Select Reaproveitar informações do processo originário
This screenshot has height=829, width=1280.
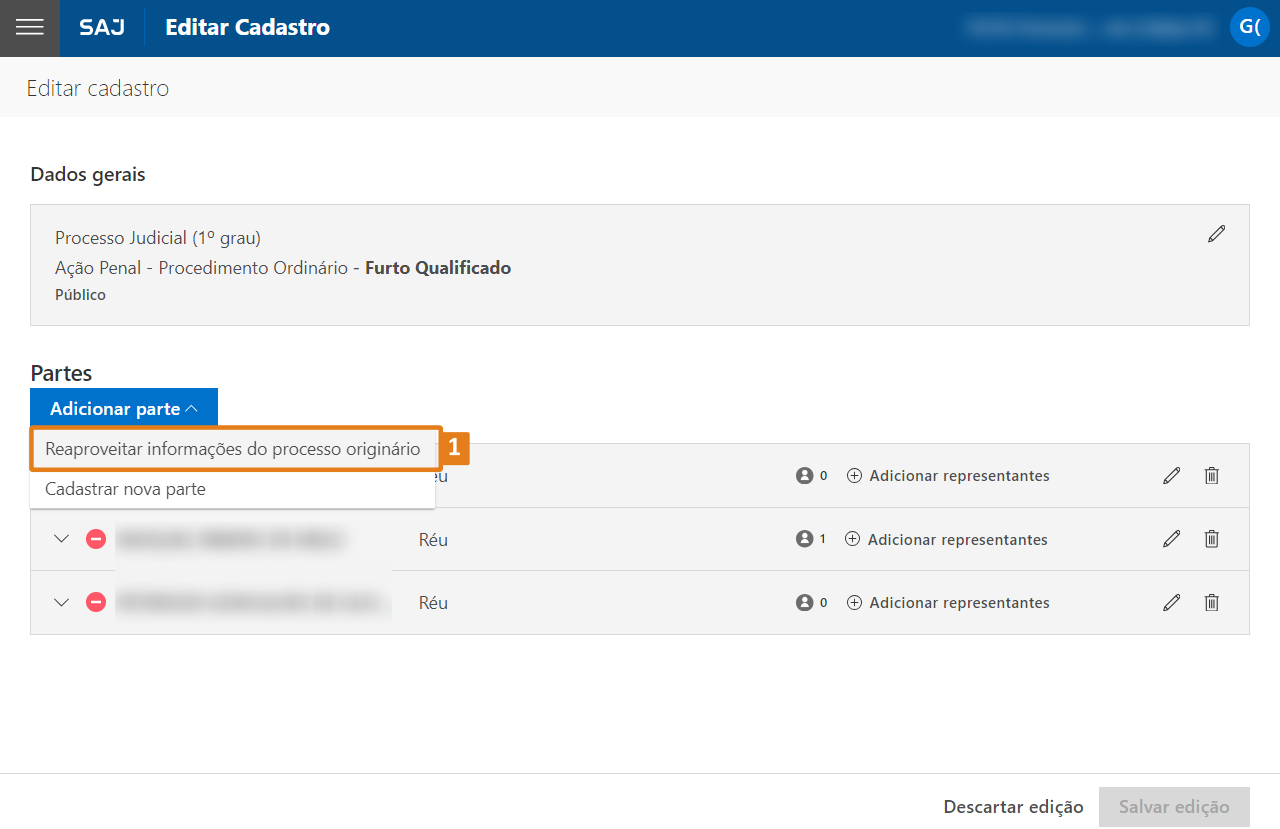coord(233,449)
